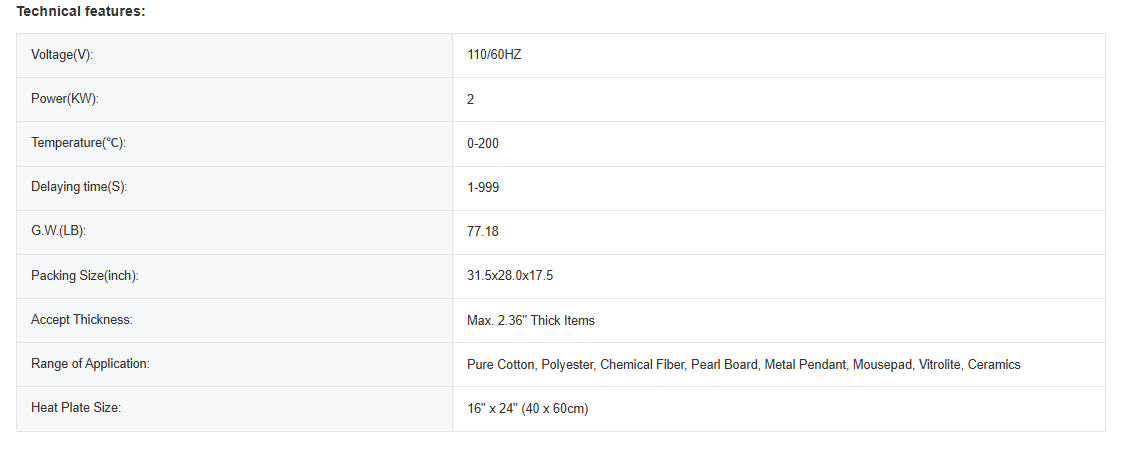
Task: Click the 'Max. 2.36" Thick Items' text
Action: [531, 320]
